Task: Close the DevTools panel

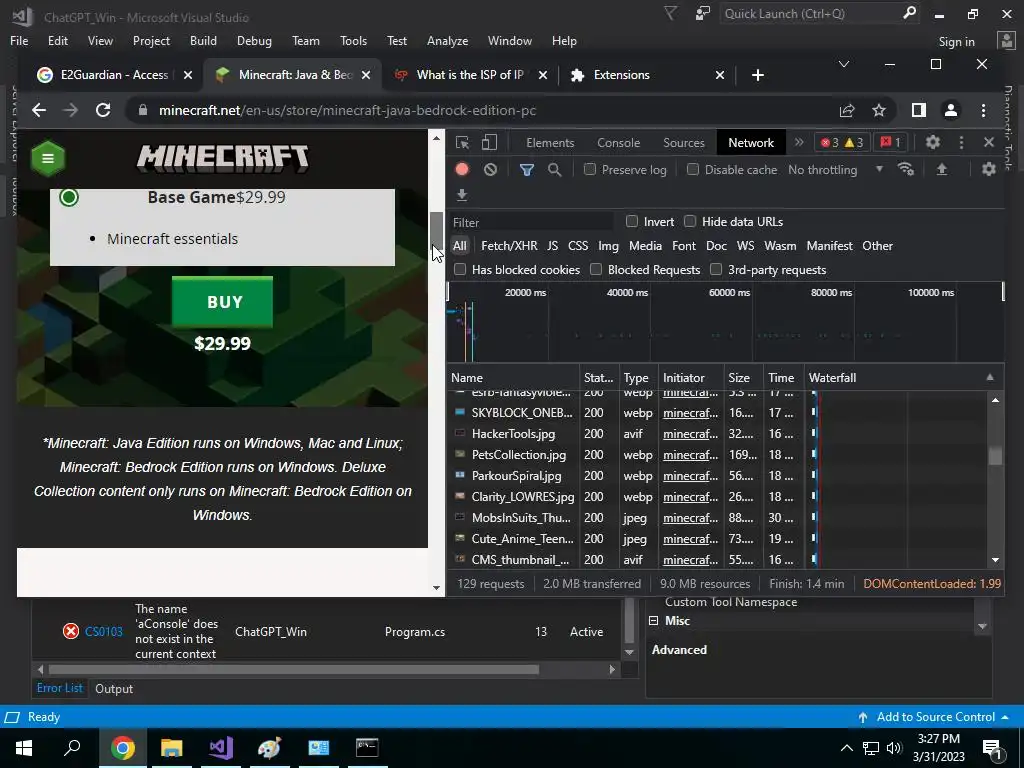Action: (x=989, y=142)
